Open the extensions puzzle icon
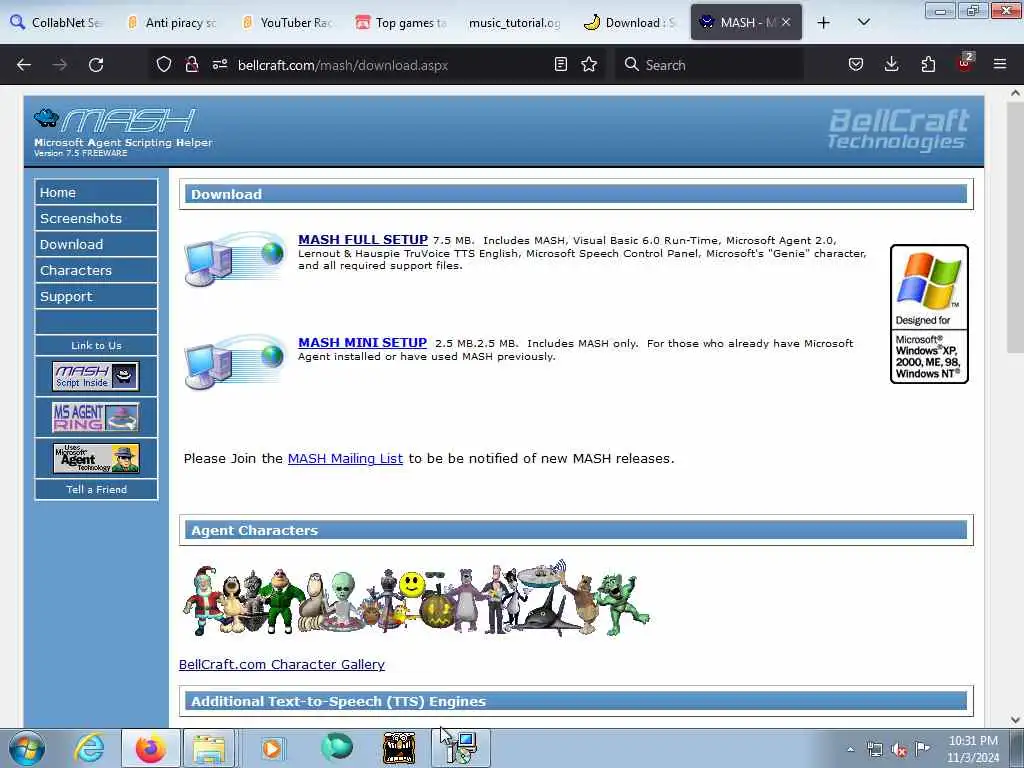The height and width of the screenshot is (768, 1024). (928, 65)
